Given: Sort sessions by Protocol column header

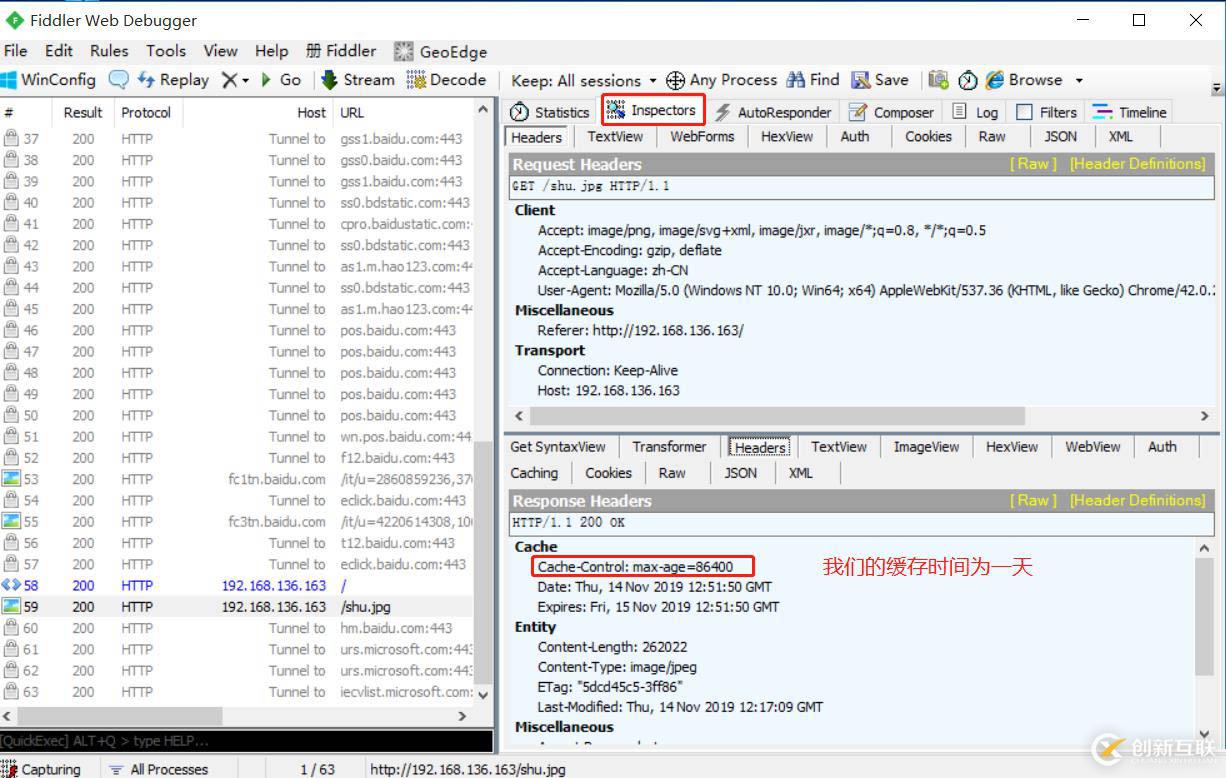Looking at the screenshot, I should tap(146, 113).
